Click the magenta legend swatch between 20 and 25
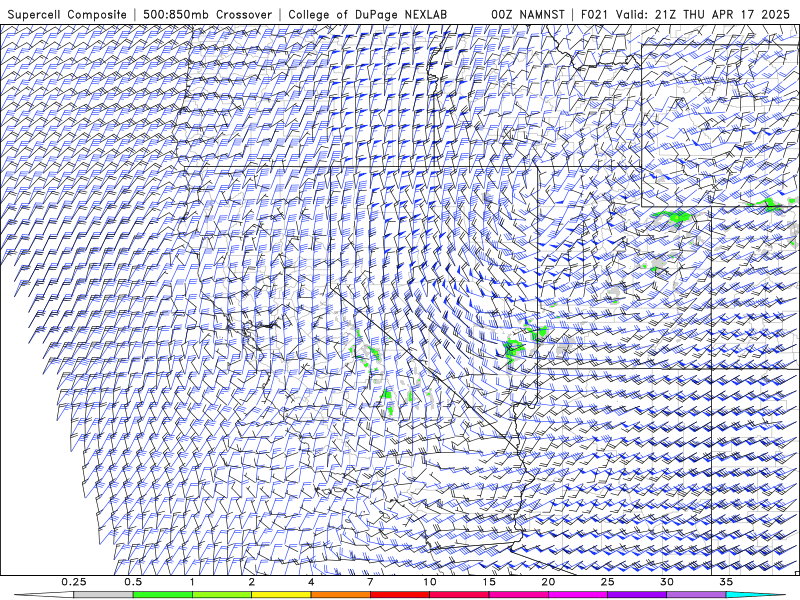This screenshot has width=800, height=600. (578, 595)
